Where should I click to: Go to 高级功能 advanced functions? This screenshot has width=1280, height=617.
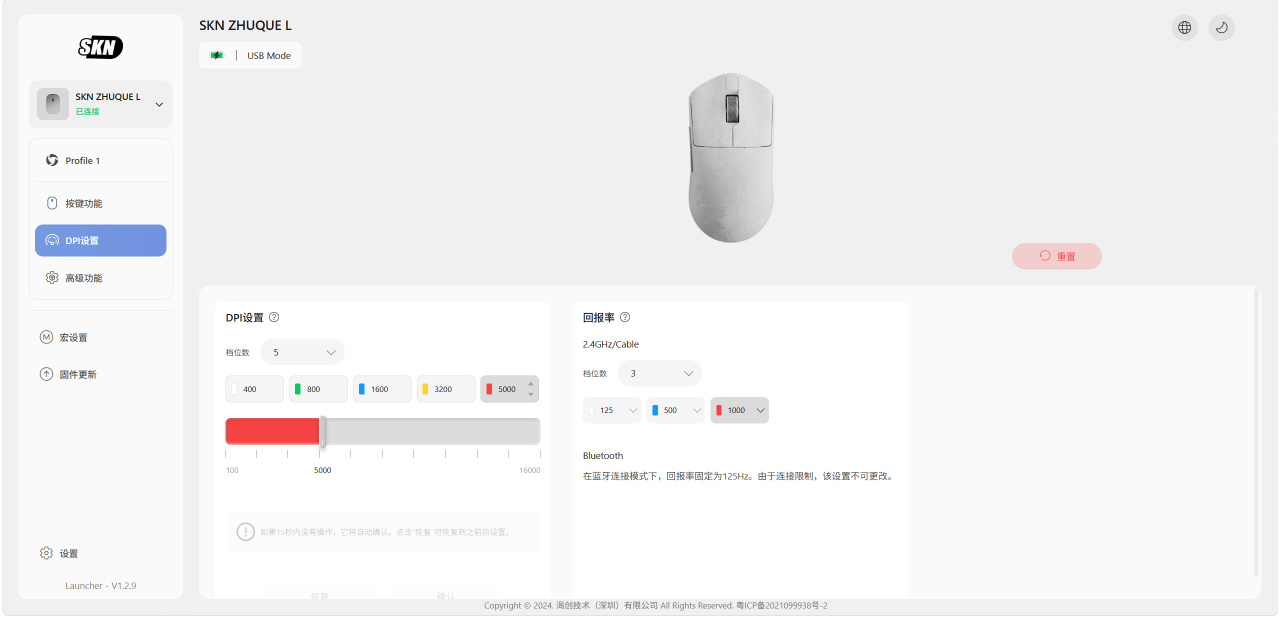100,277
